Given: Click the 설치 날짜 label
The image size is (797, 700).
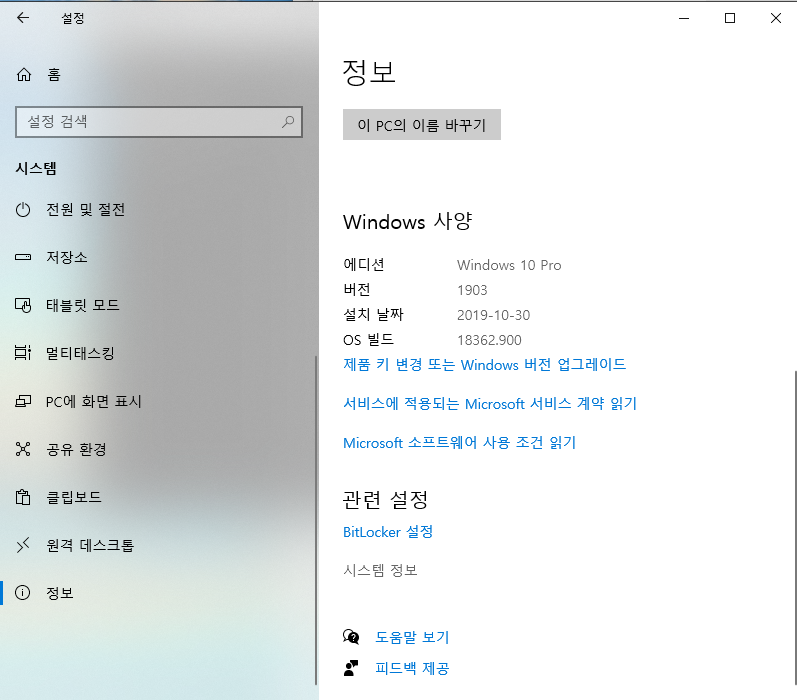Looking at the screenshot, I should coord(373,315).
